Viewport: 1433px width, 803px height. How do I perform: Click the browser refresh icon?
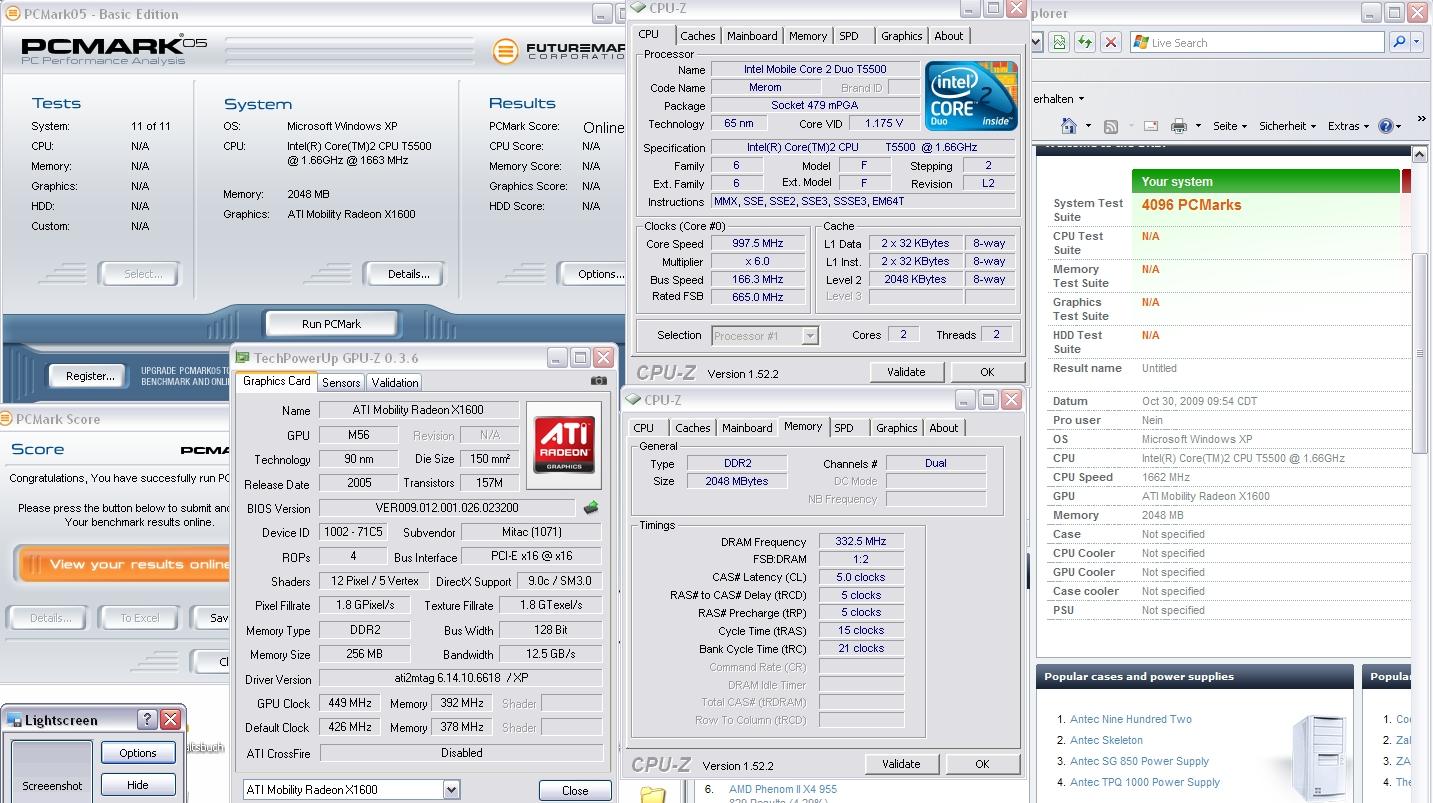(1085, 42)
